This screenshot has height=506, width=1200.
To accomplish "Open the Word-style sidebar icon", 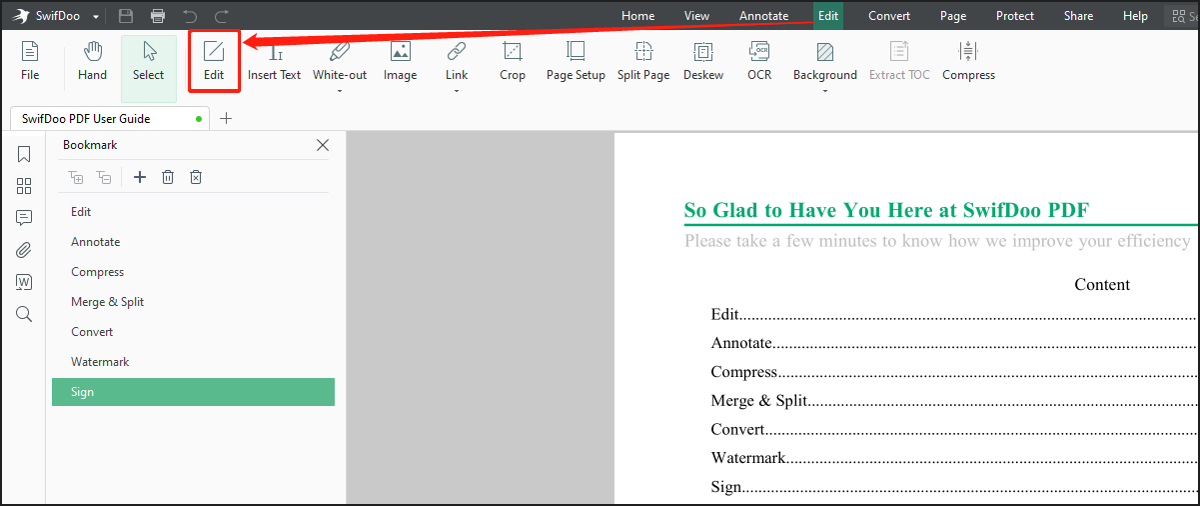I will point(24,282).
